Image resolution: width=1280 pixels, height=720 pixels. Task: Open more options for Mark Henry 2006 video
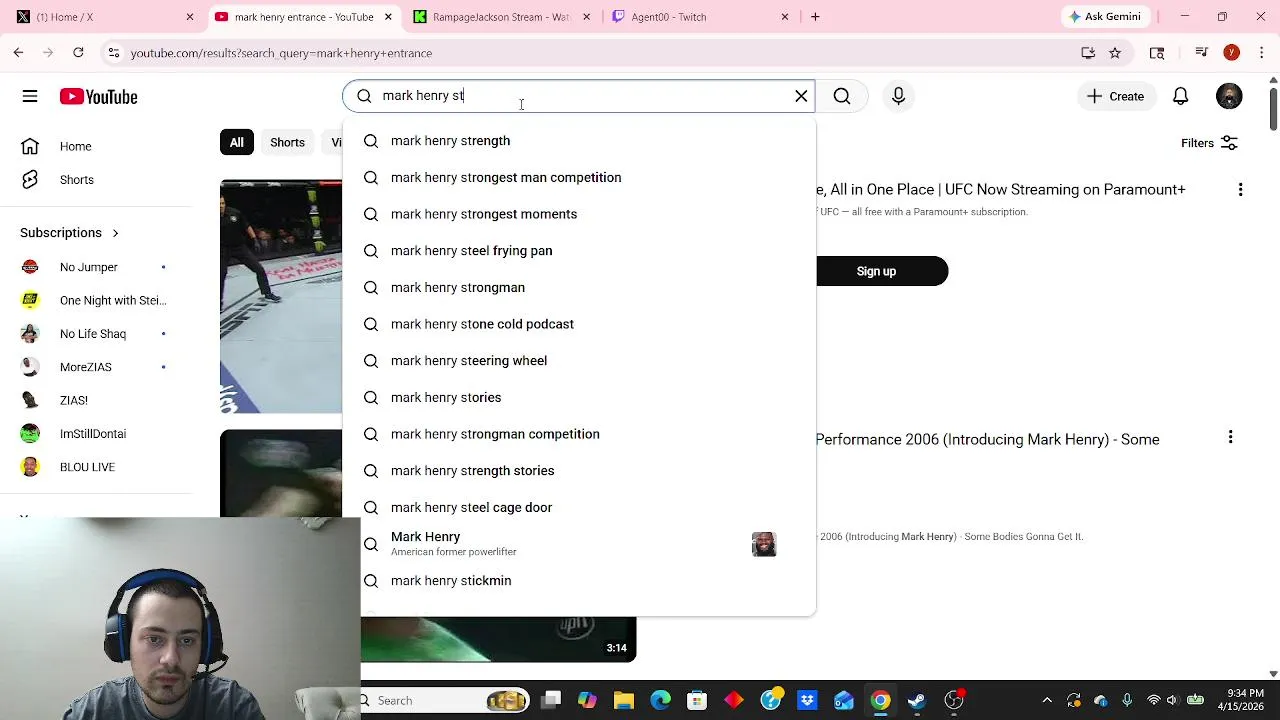(x=1230, y=437)
